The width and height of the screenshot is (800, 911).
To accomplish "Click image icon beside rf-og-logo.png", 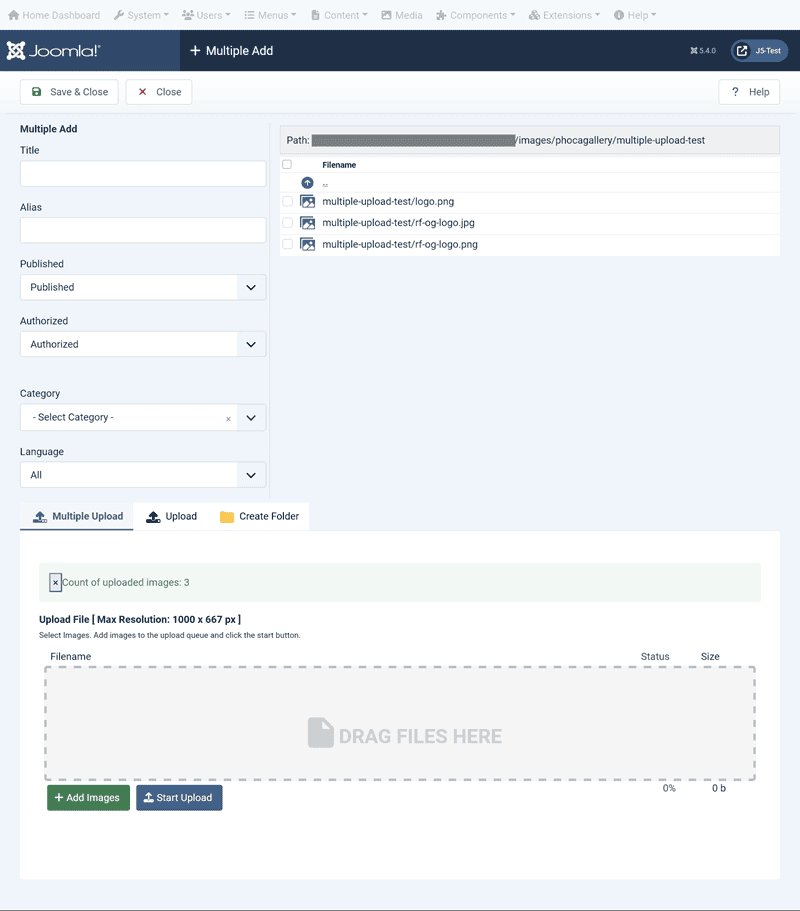I will 307,244.
